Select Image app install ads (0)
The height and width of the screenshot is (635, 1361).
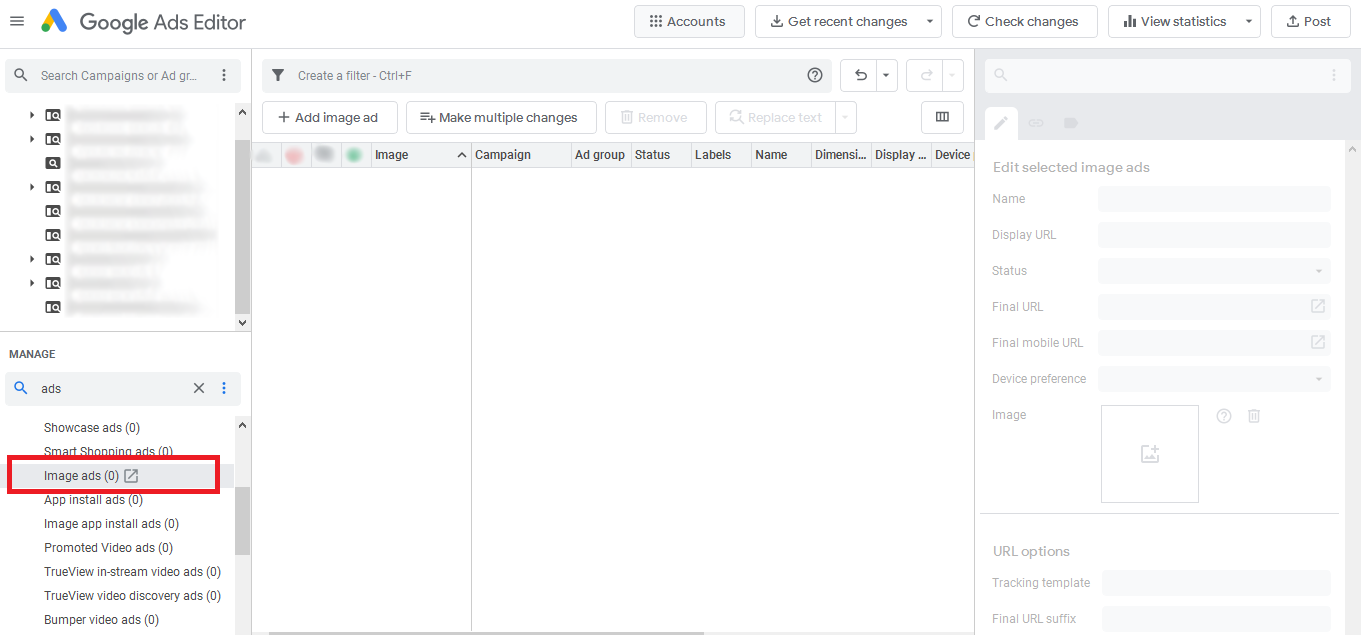(111, 524)
